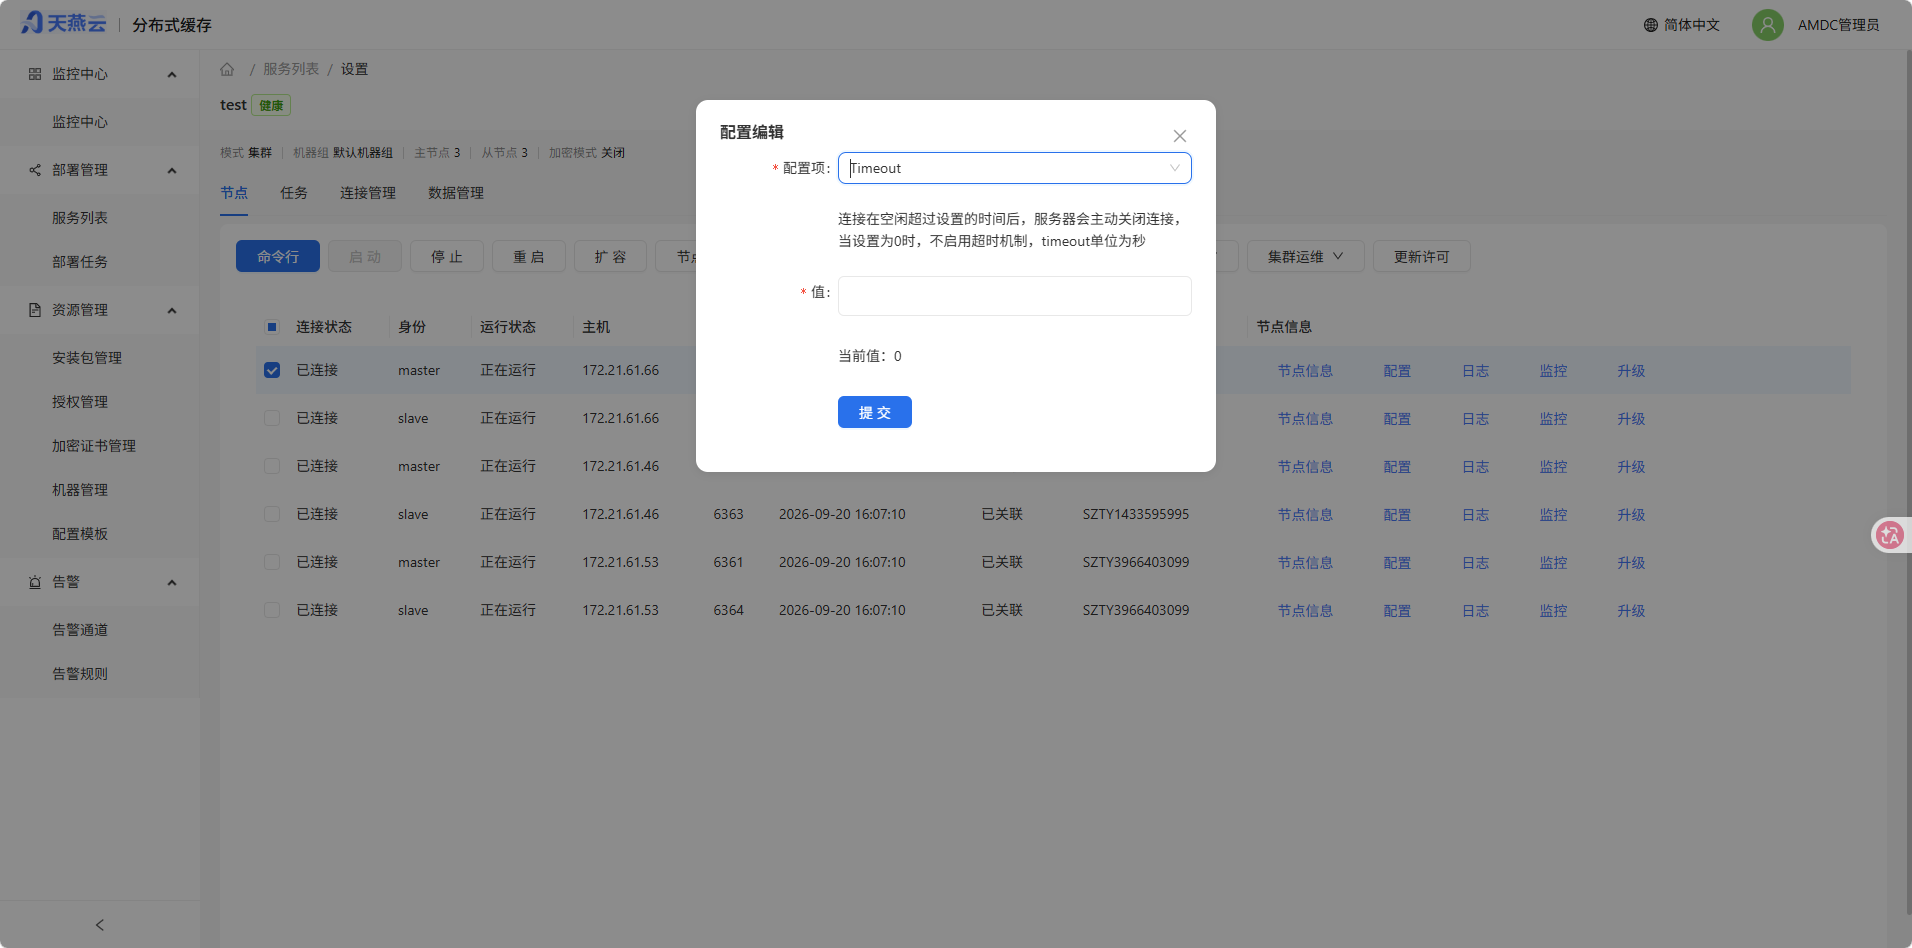
Task: Click the 值 input field
Action: pyautogui.click(x=1014, y=296)
